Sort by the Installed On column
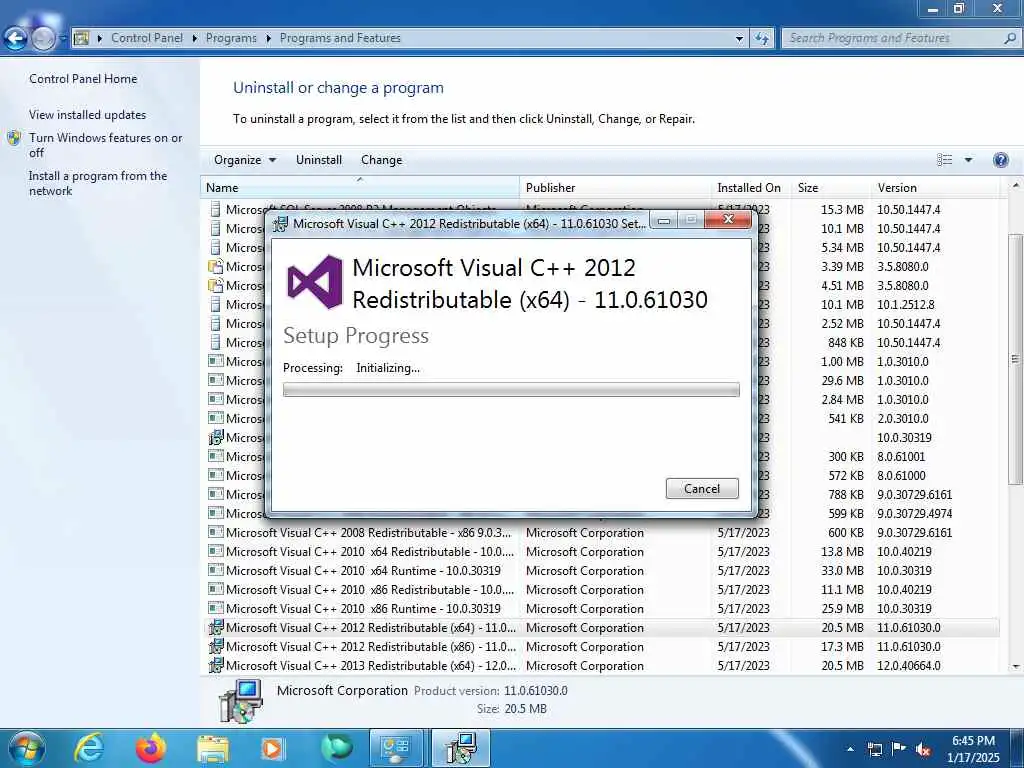 click(751, 187)
